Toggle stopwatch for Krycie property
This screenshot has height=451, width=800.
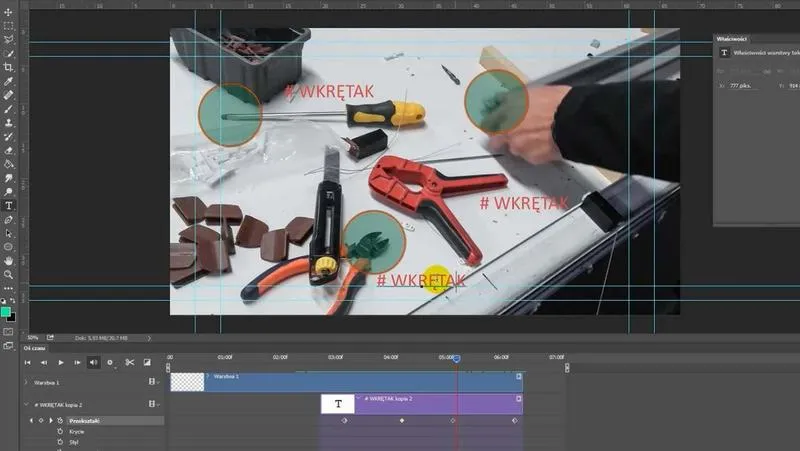[x=60, y=431]
